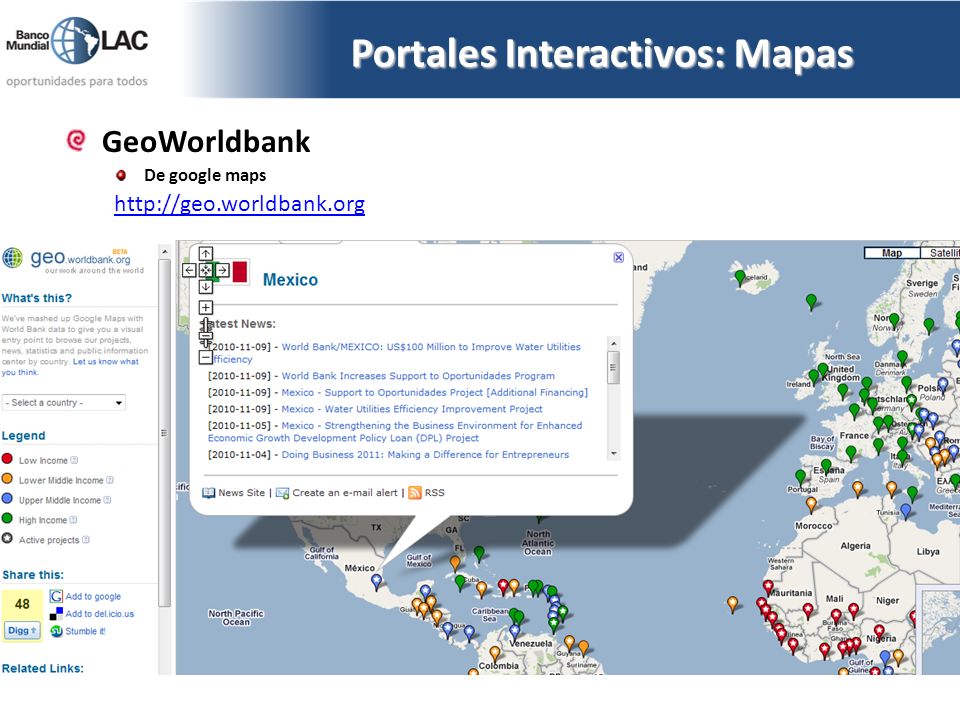
Task: Open the Let us know what you think link
Action: point(70,367)
